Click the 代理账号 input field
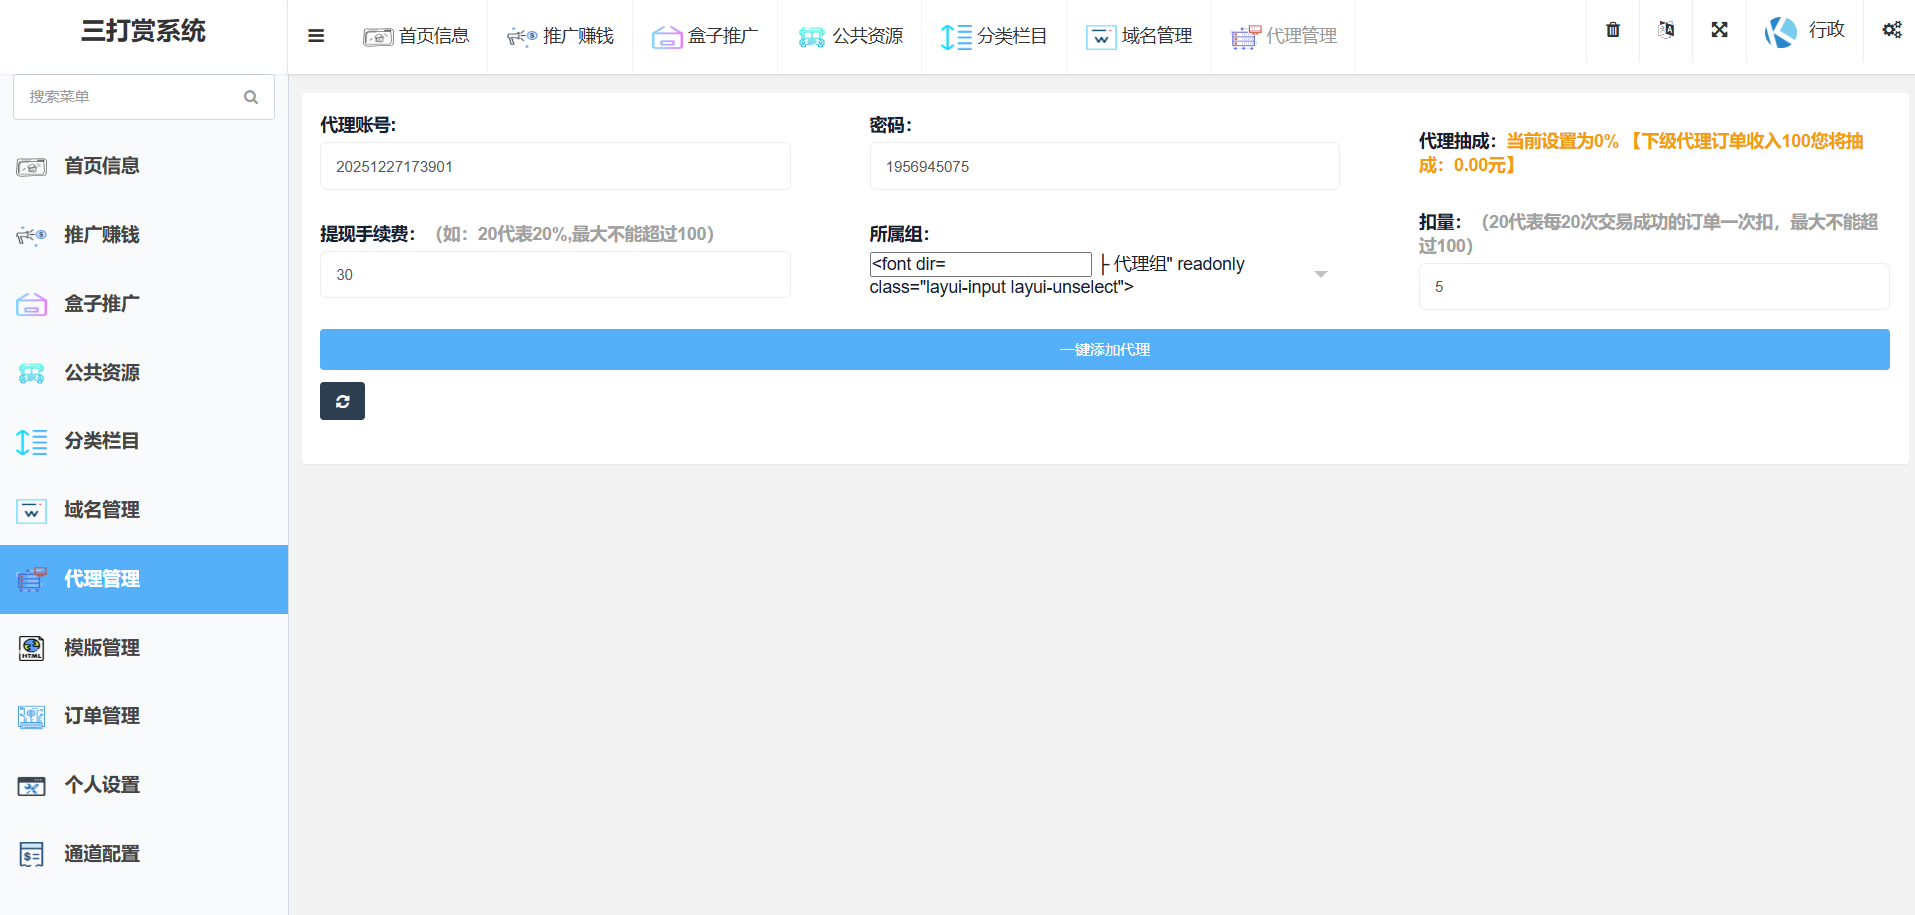Image resolution: width=1915 pixels, height=915 pixels. 555,166
